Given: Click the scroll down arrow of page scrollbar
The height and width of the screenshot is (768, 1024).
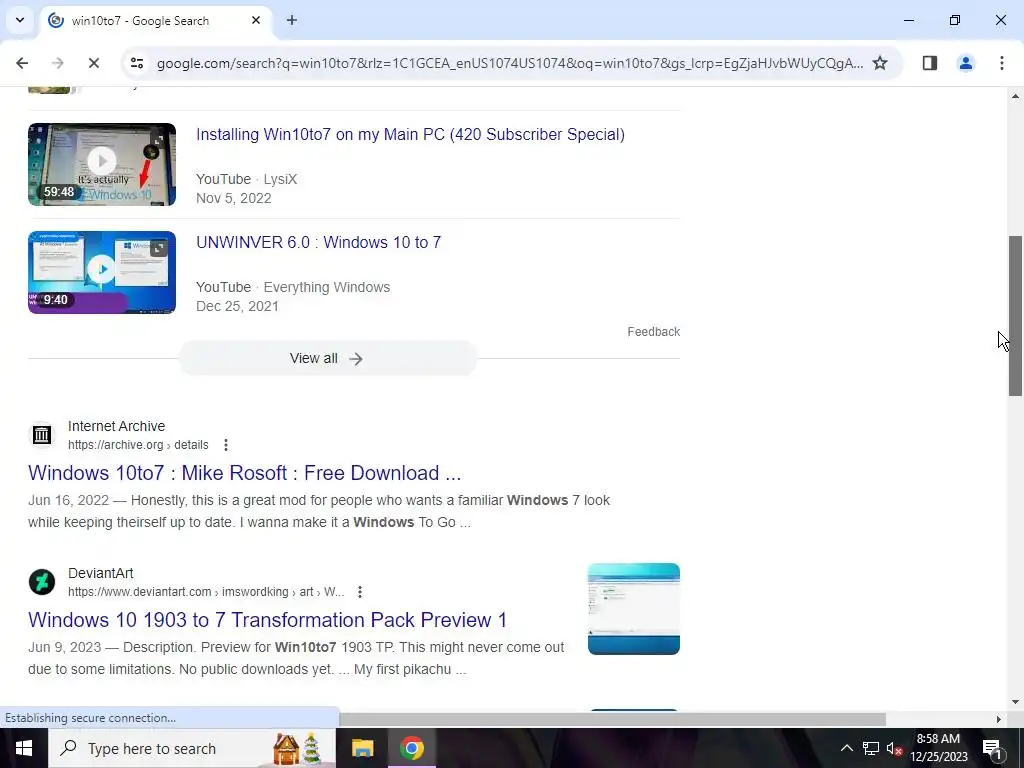Looking at the screenshot, I should point(1015,702).
